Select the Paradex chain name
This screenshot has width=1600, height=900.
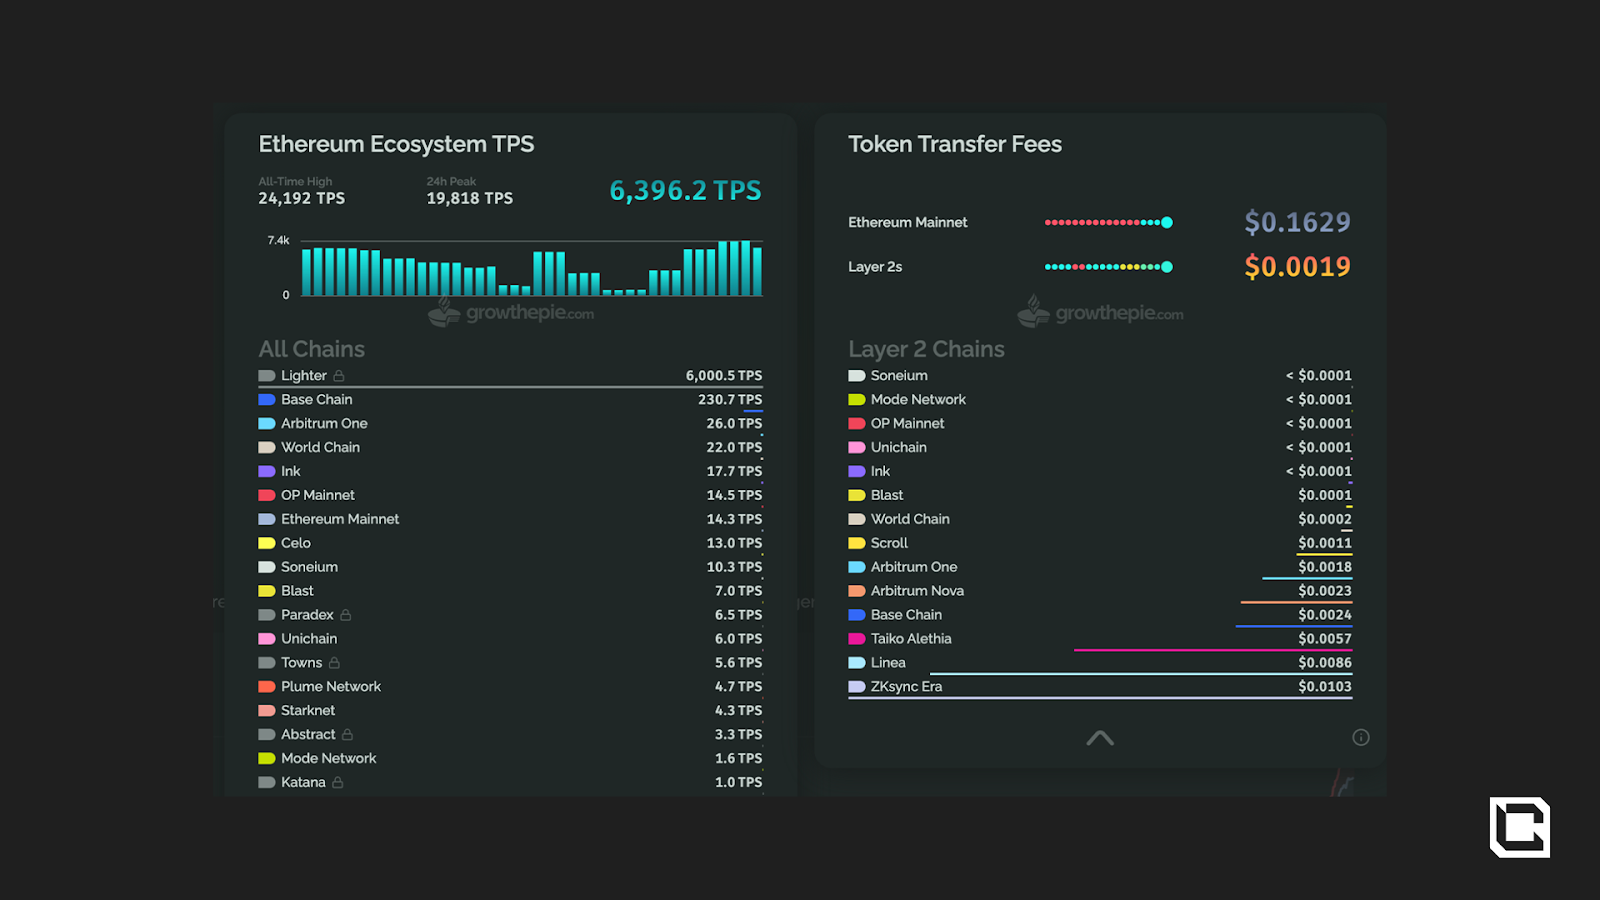point(307,615)
